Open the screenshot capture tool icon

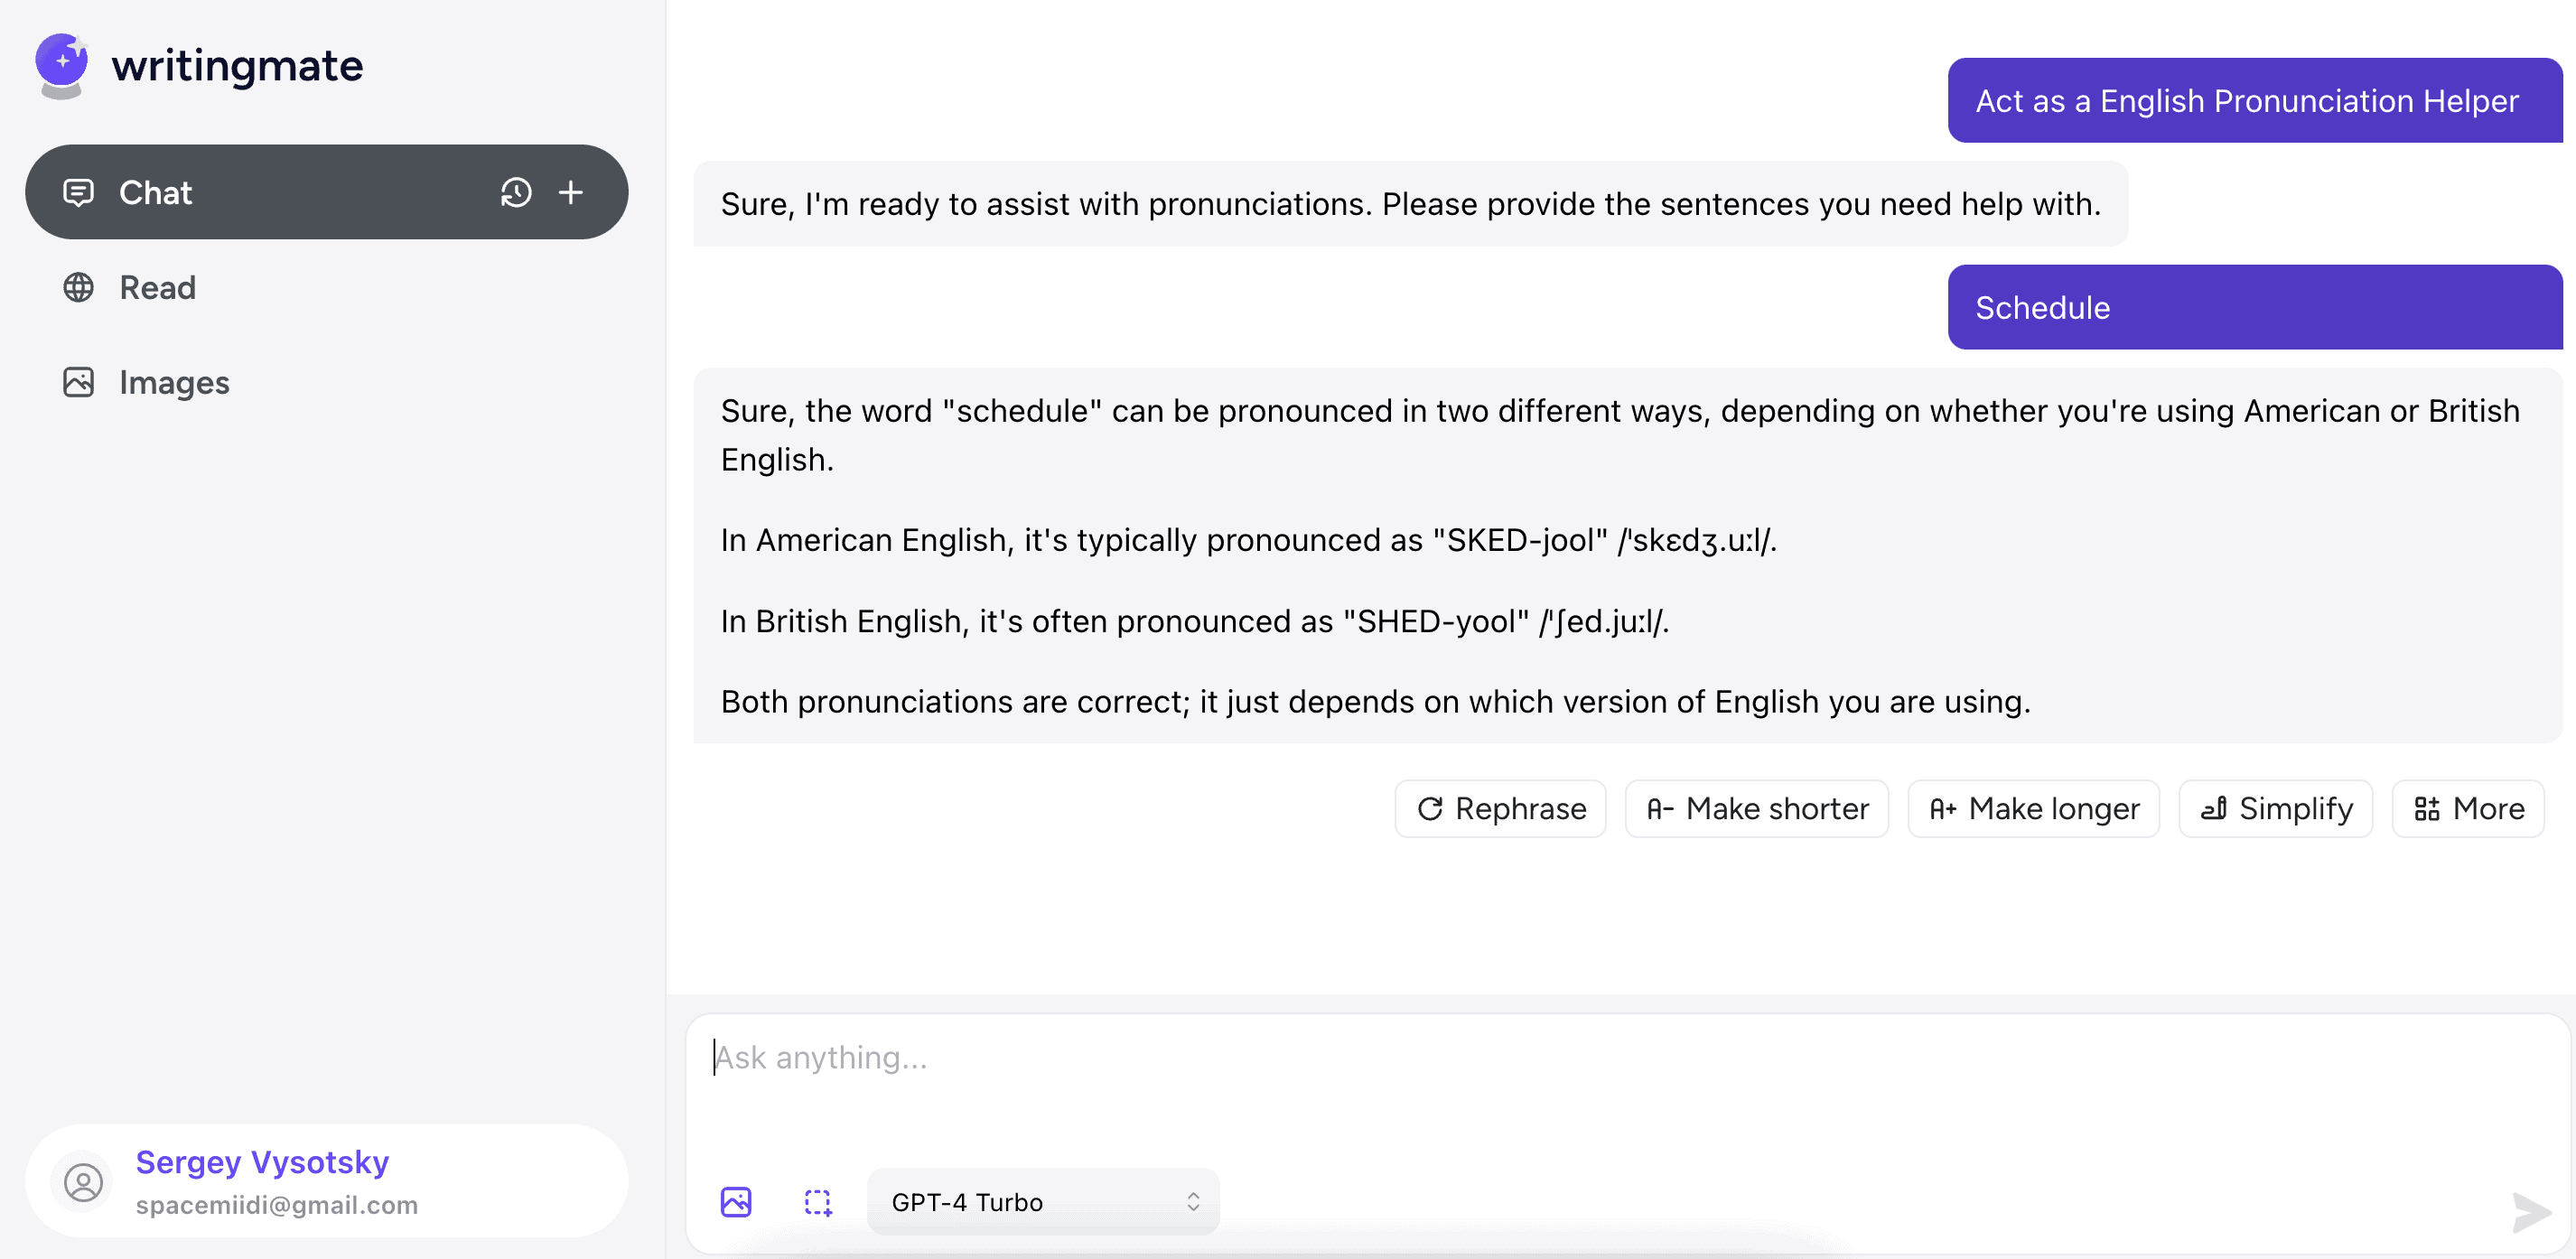tap(818, 1201)
